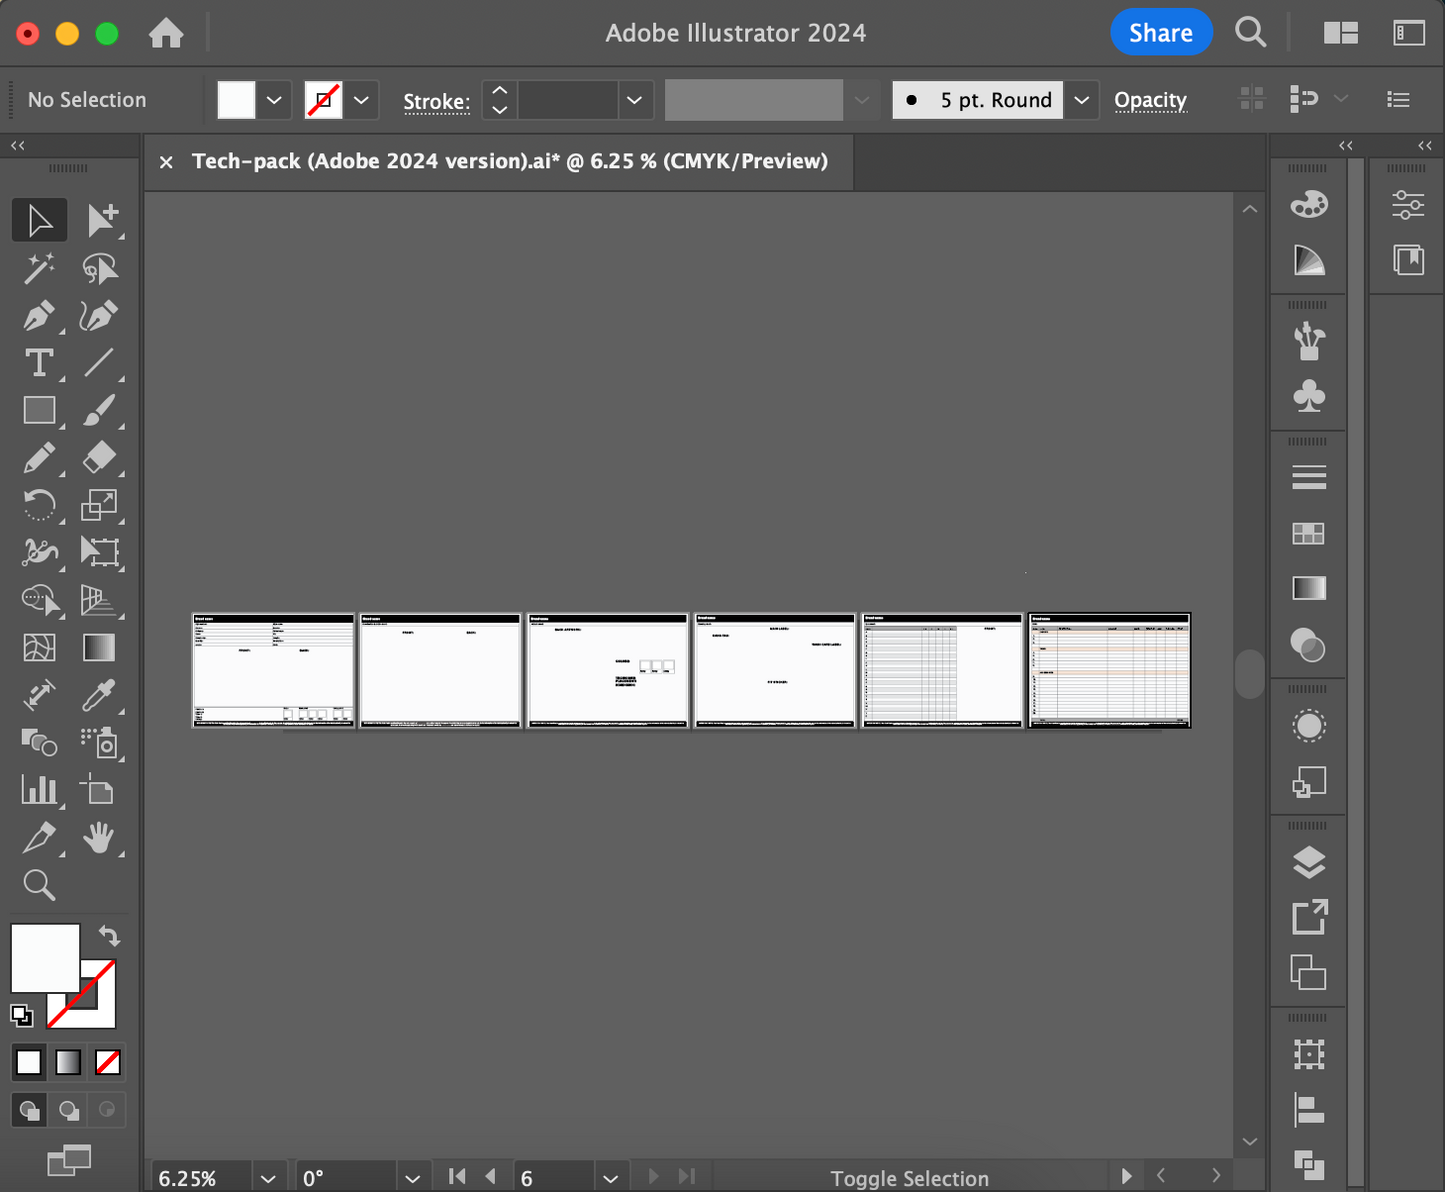Select the Type tool
Image resolution: width=1445 pixels, height=1192 pixels.
pos(38,363)
